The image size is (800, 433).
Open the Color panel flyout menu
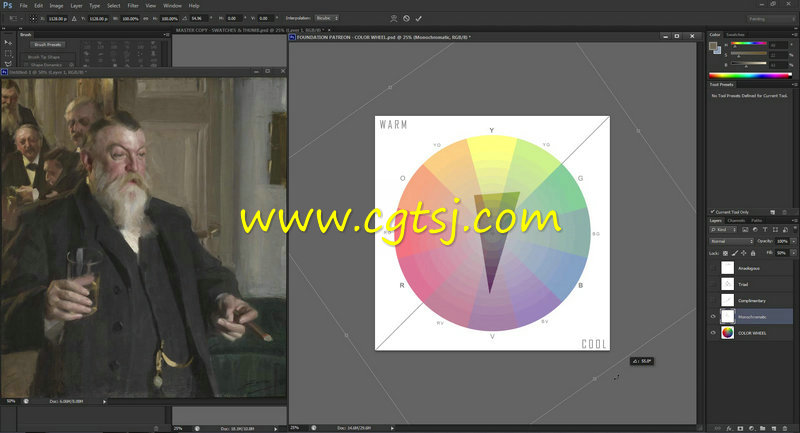pyautogui.click(x=794, y=35)
